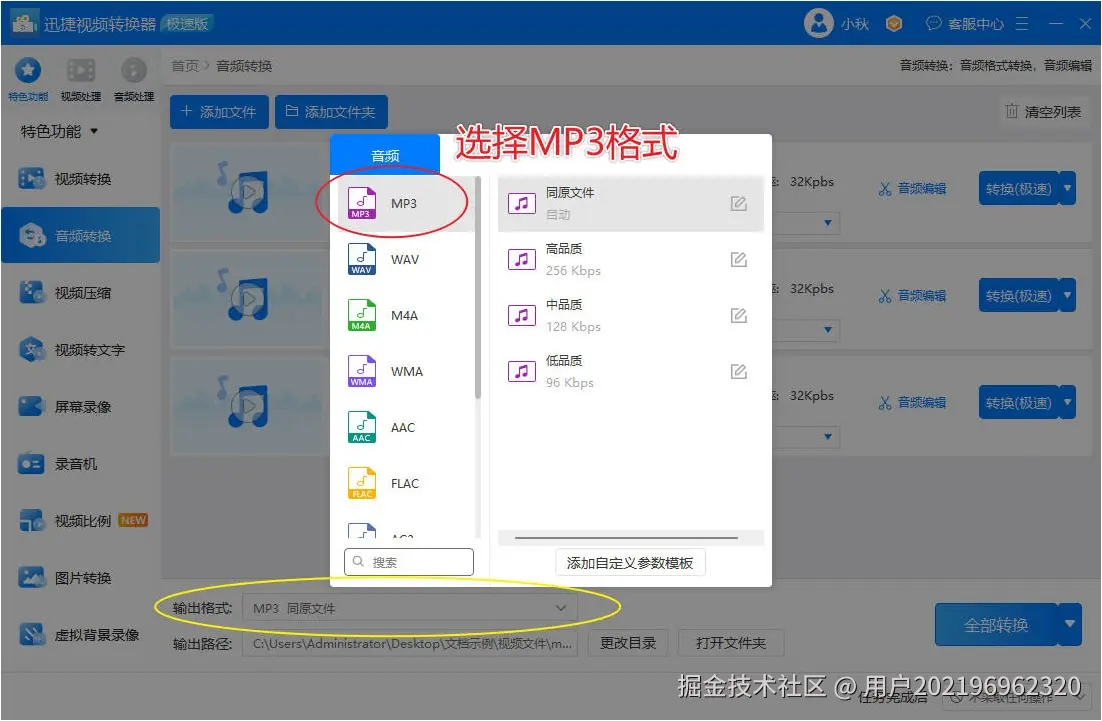The width and height of the screenshot is (1102, 721).
Task: Play the second audio file thumbnail
Action: tap(248, 298)
